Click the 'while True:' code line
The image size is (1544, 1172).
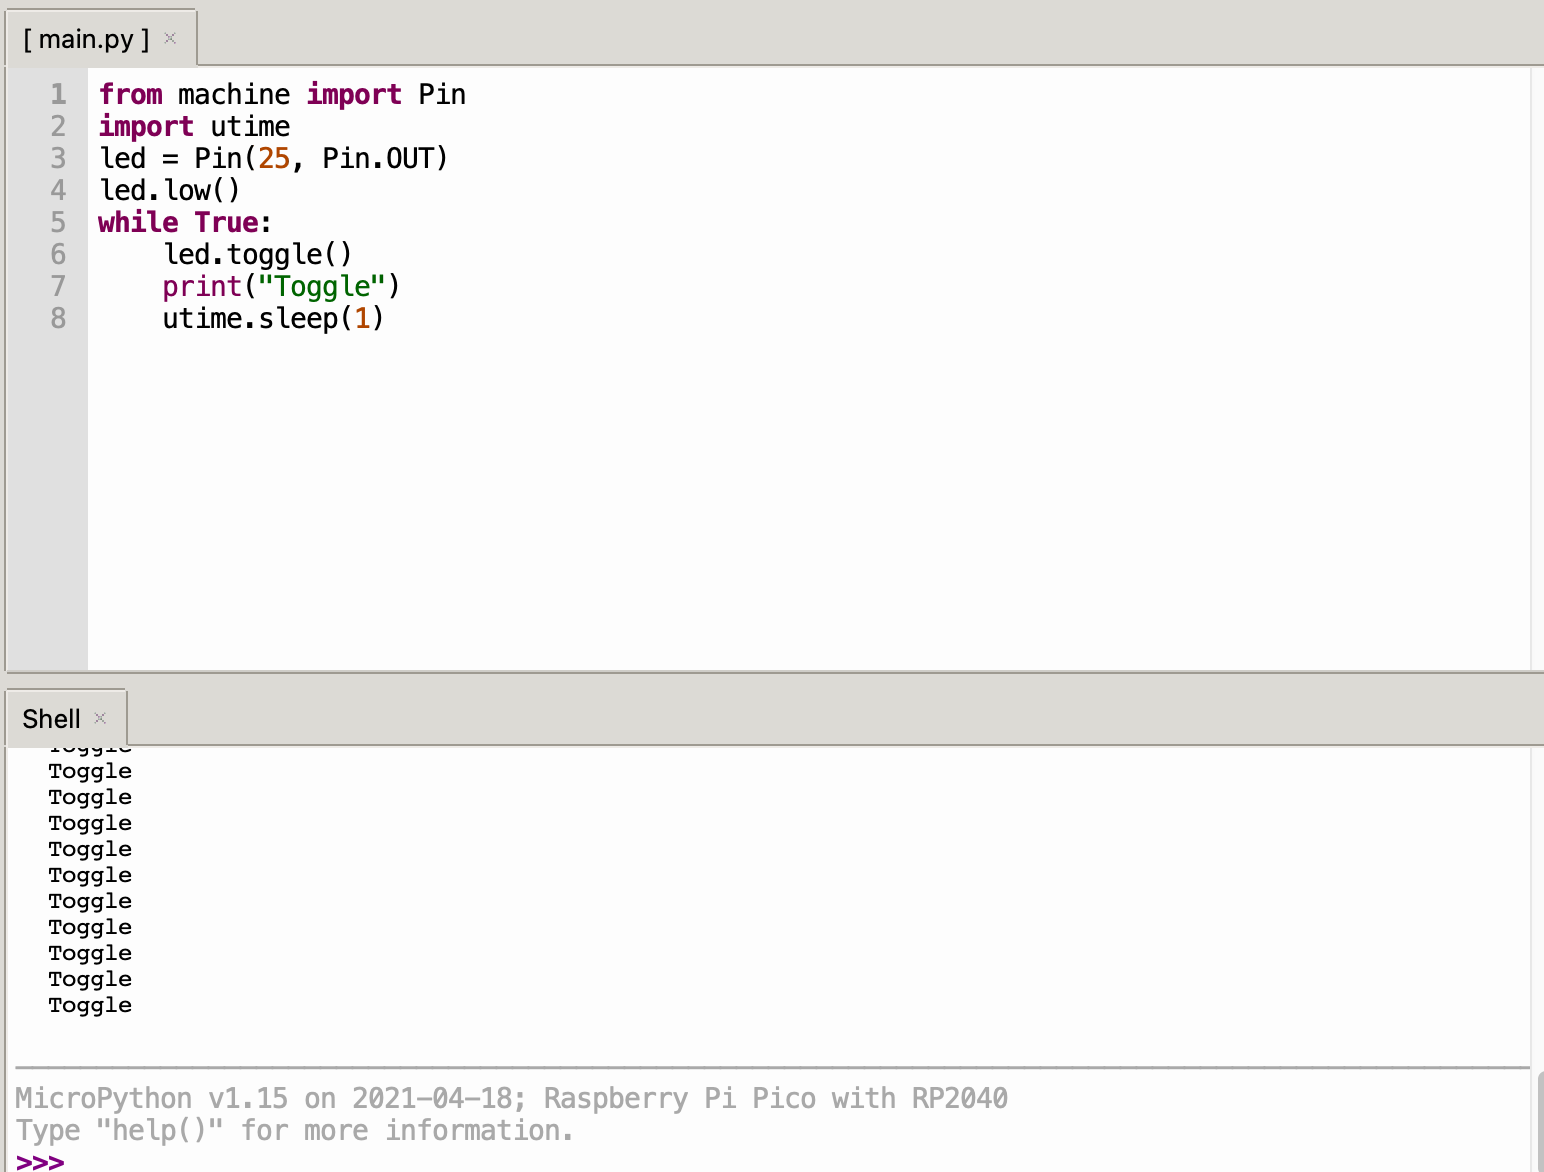click(x=185, y=222)
